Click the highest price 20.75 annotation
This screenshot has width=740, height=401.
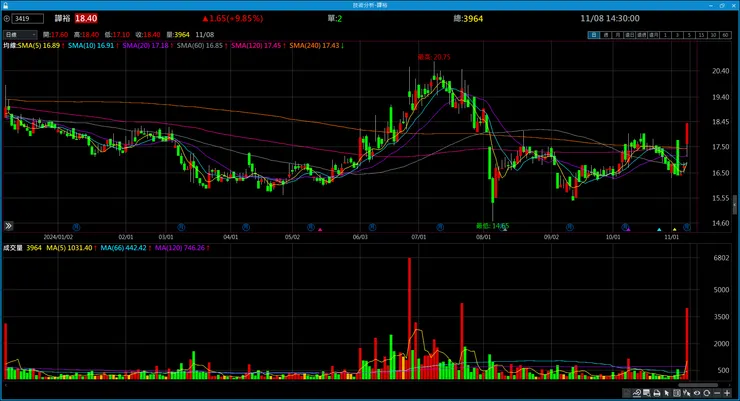point(434,57)
